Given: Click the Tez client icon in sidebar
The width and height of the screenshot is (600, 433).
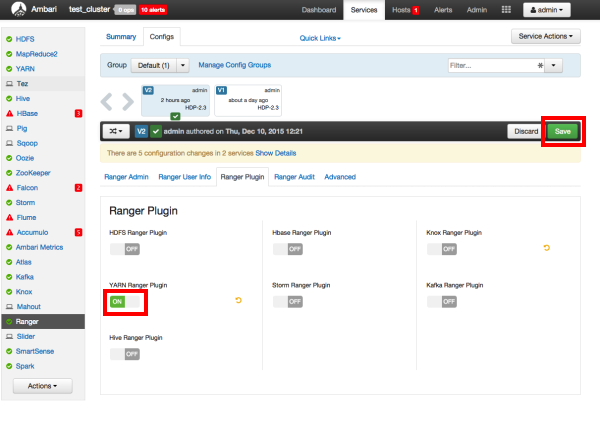Looking at the screenshot, I should pos(9,84).
